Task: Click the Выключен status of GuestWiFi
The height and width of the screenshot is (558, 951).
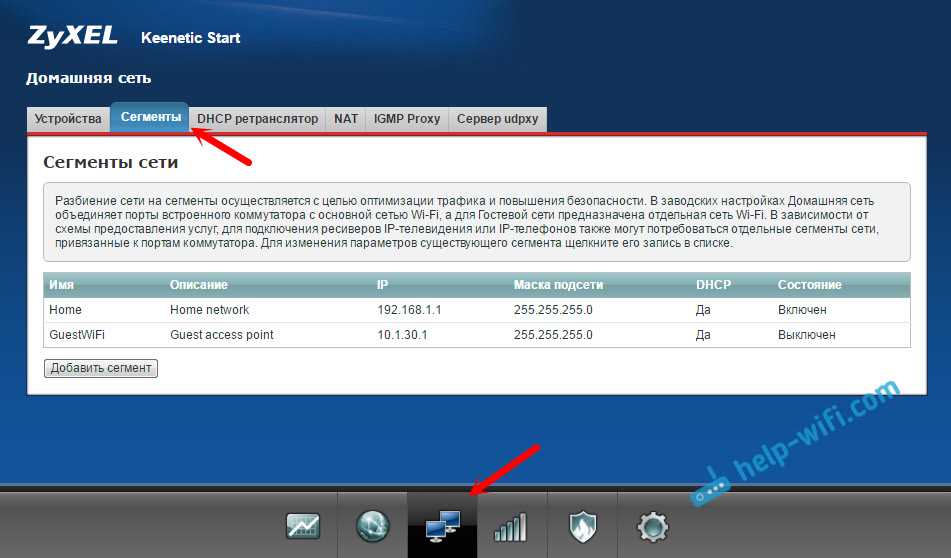Action: (807, 335)
